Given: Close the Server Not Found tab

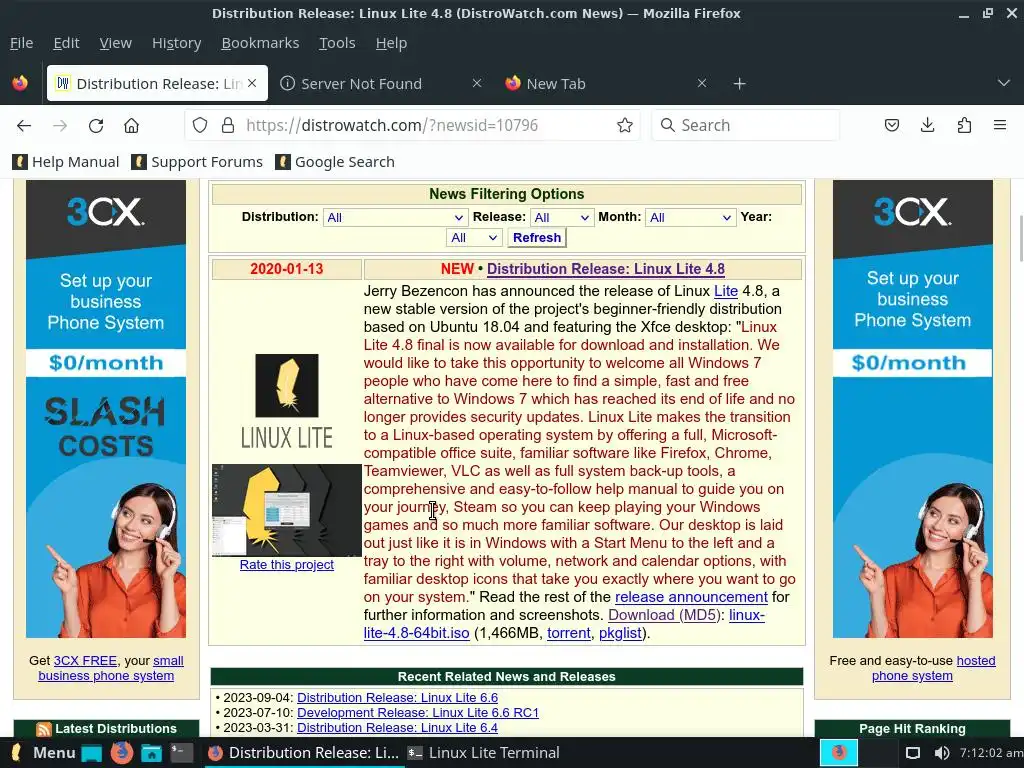Looking at the screenshot, I should coord(477,83).
